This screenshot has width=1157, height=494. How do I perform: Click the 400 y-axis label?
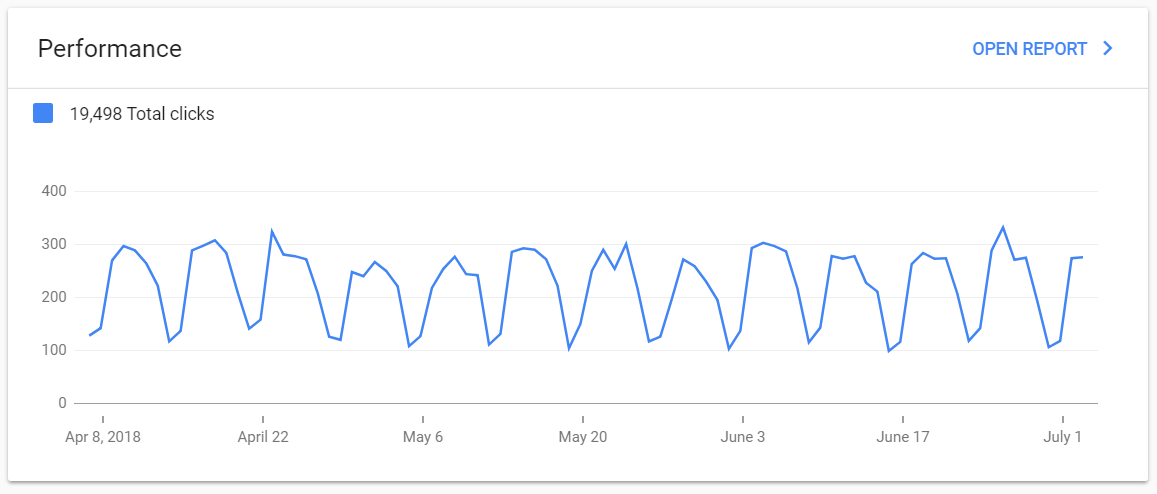[54, 191]
